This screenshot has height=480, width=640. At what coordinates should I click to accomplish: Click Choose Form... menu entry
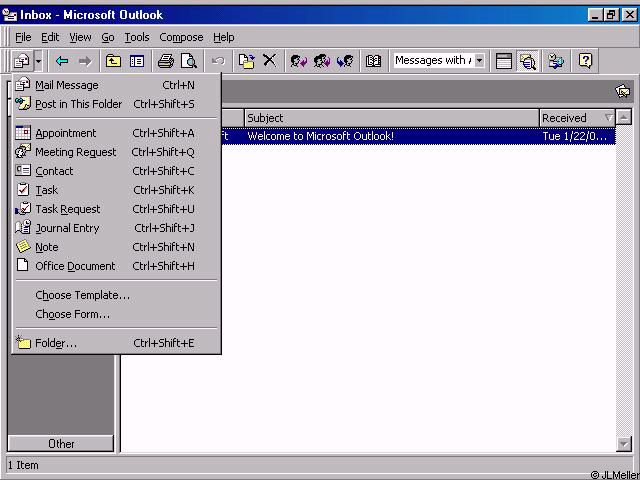[x=116, y=314]
